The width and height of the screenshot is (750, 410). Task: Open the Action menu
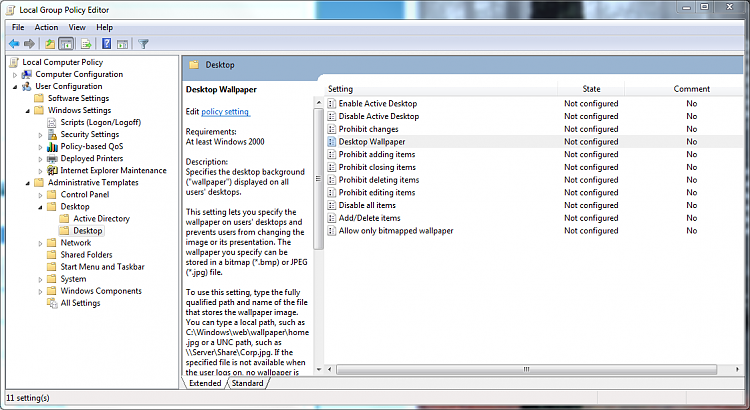pos(46,27)
